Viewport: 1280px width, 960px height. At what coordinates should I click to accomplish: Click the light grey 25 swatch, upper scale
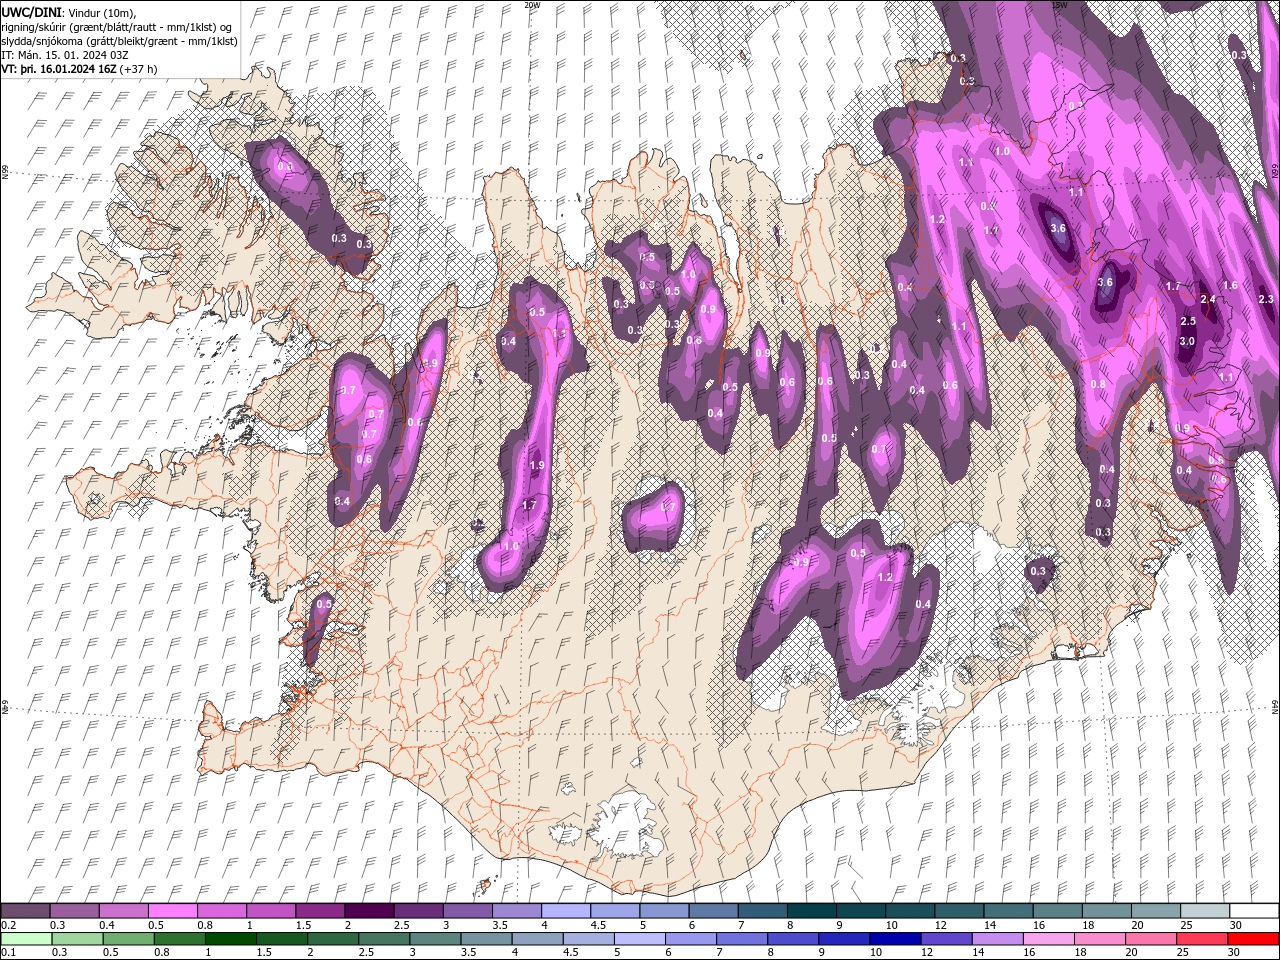(x=1205, y=911)
